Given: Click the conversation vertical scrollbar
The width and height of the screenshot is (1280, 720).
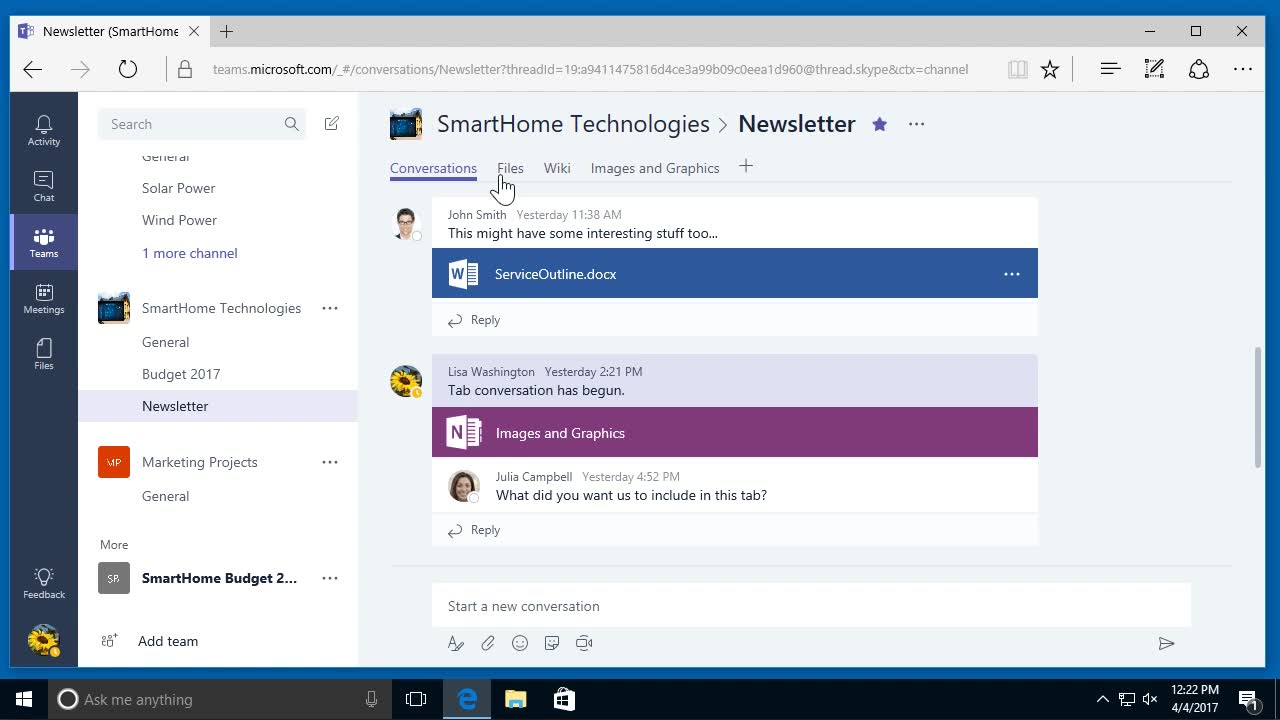Looking at the screenshot, I should 1258,407.
